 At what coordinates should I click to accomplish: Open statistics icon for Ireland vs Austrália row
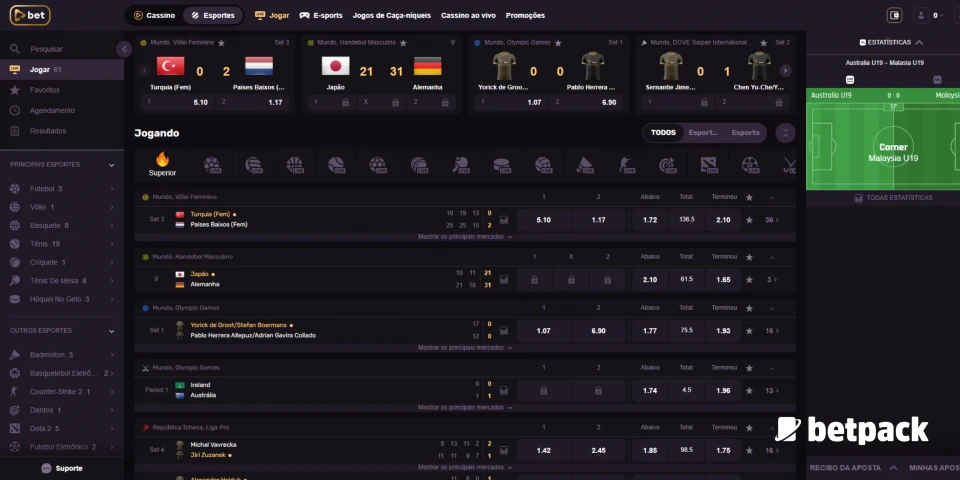(504, 390)
